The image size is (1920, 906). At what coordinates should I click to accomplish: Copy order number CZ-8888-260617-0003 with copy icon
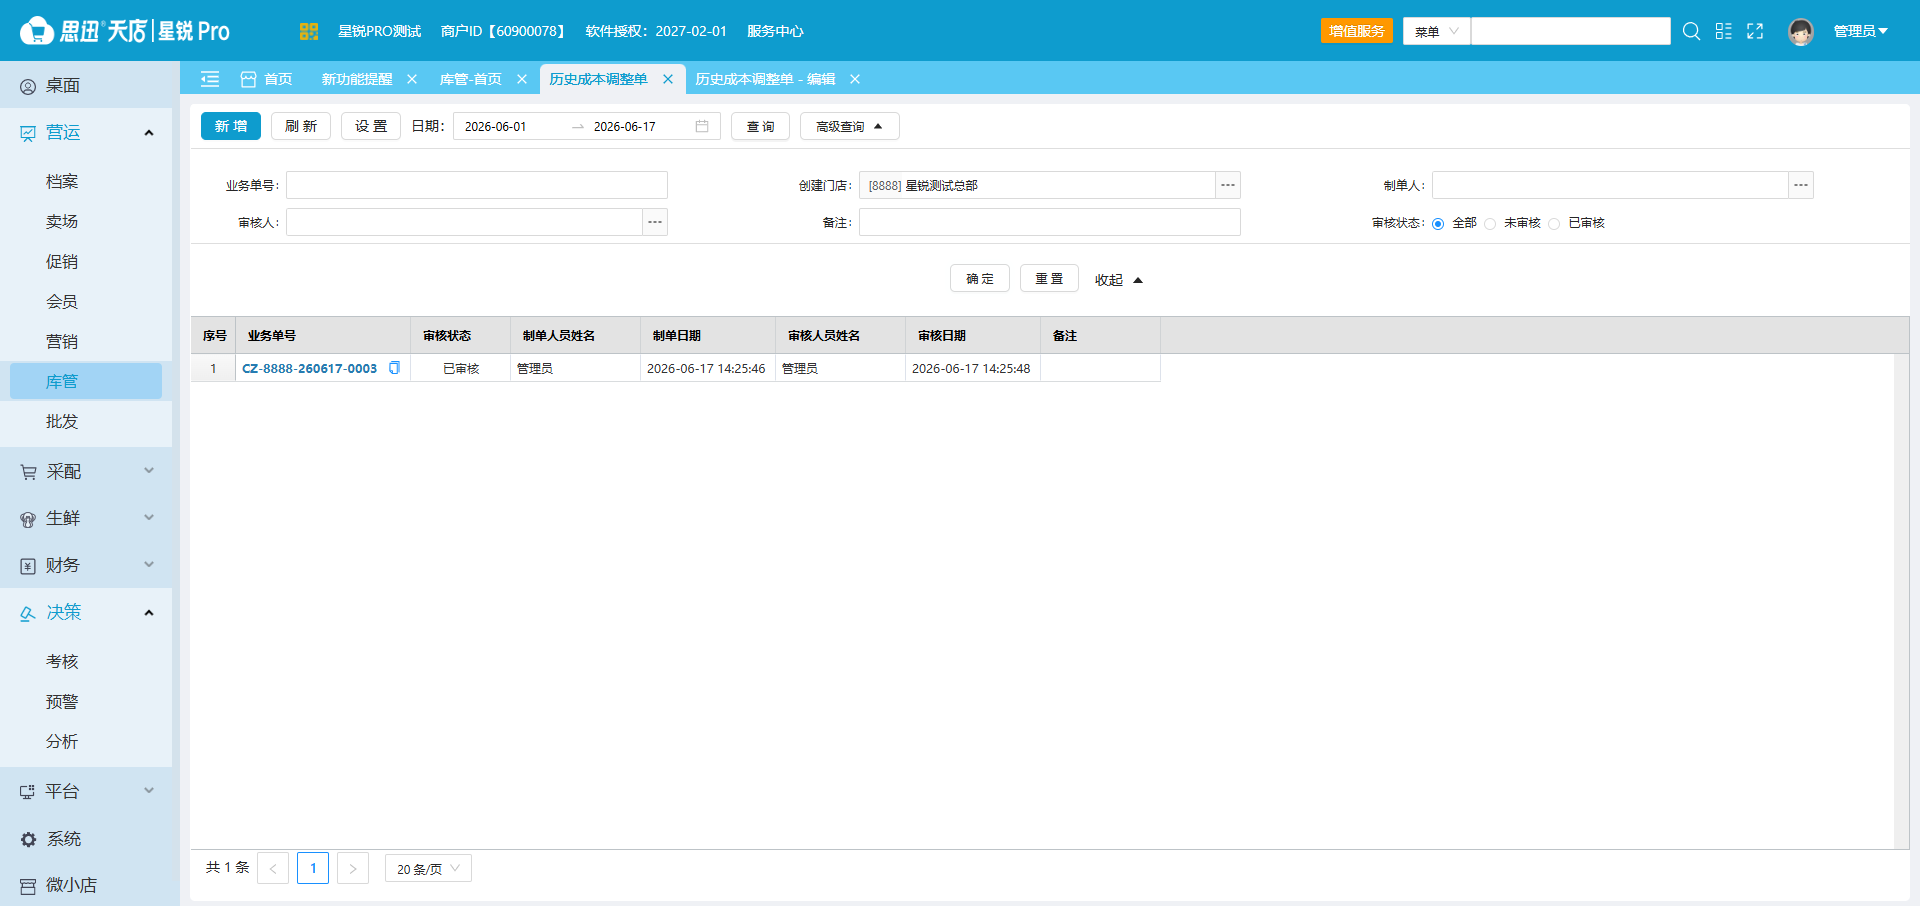pyautogui.click(x=394, y=368)
